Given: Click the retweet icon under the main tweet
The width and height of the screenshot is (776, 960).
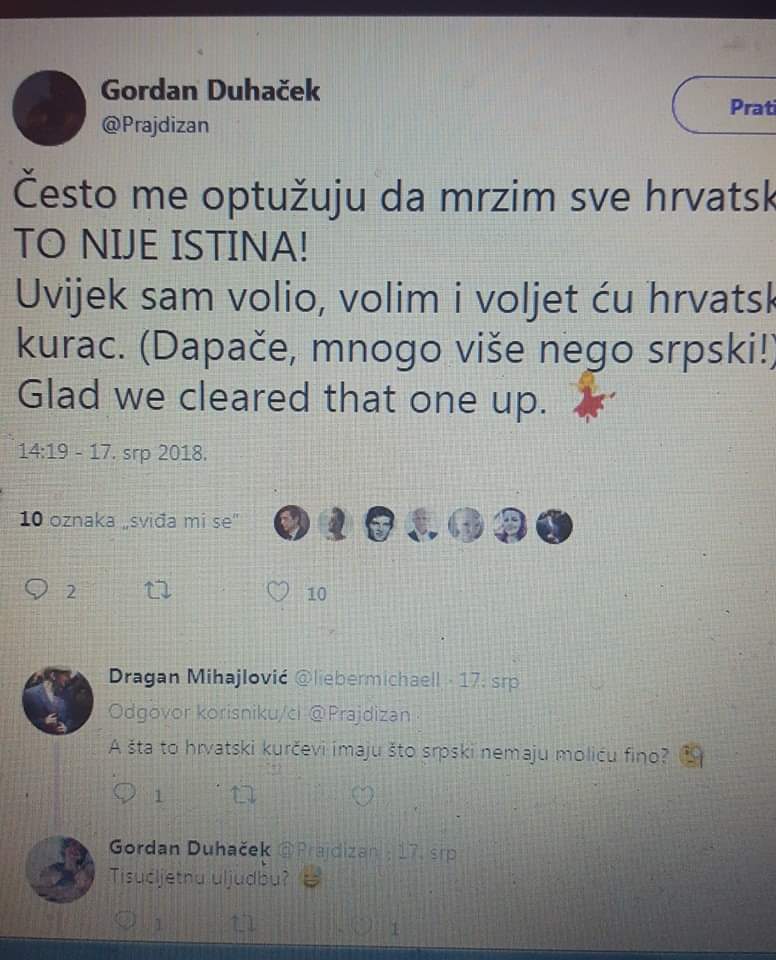Looking at the screenshot, I should (x=157, y=590).
